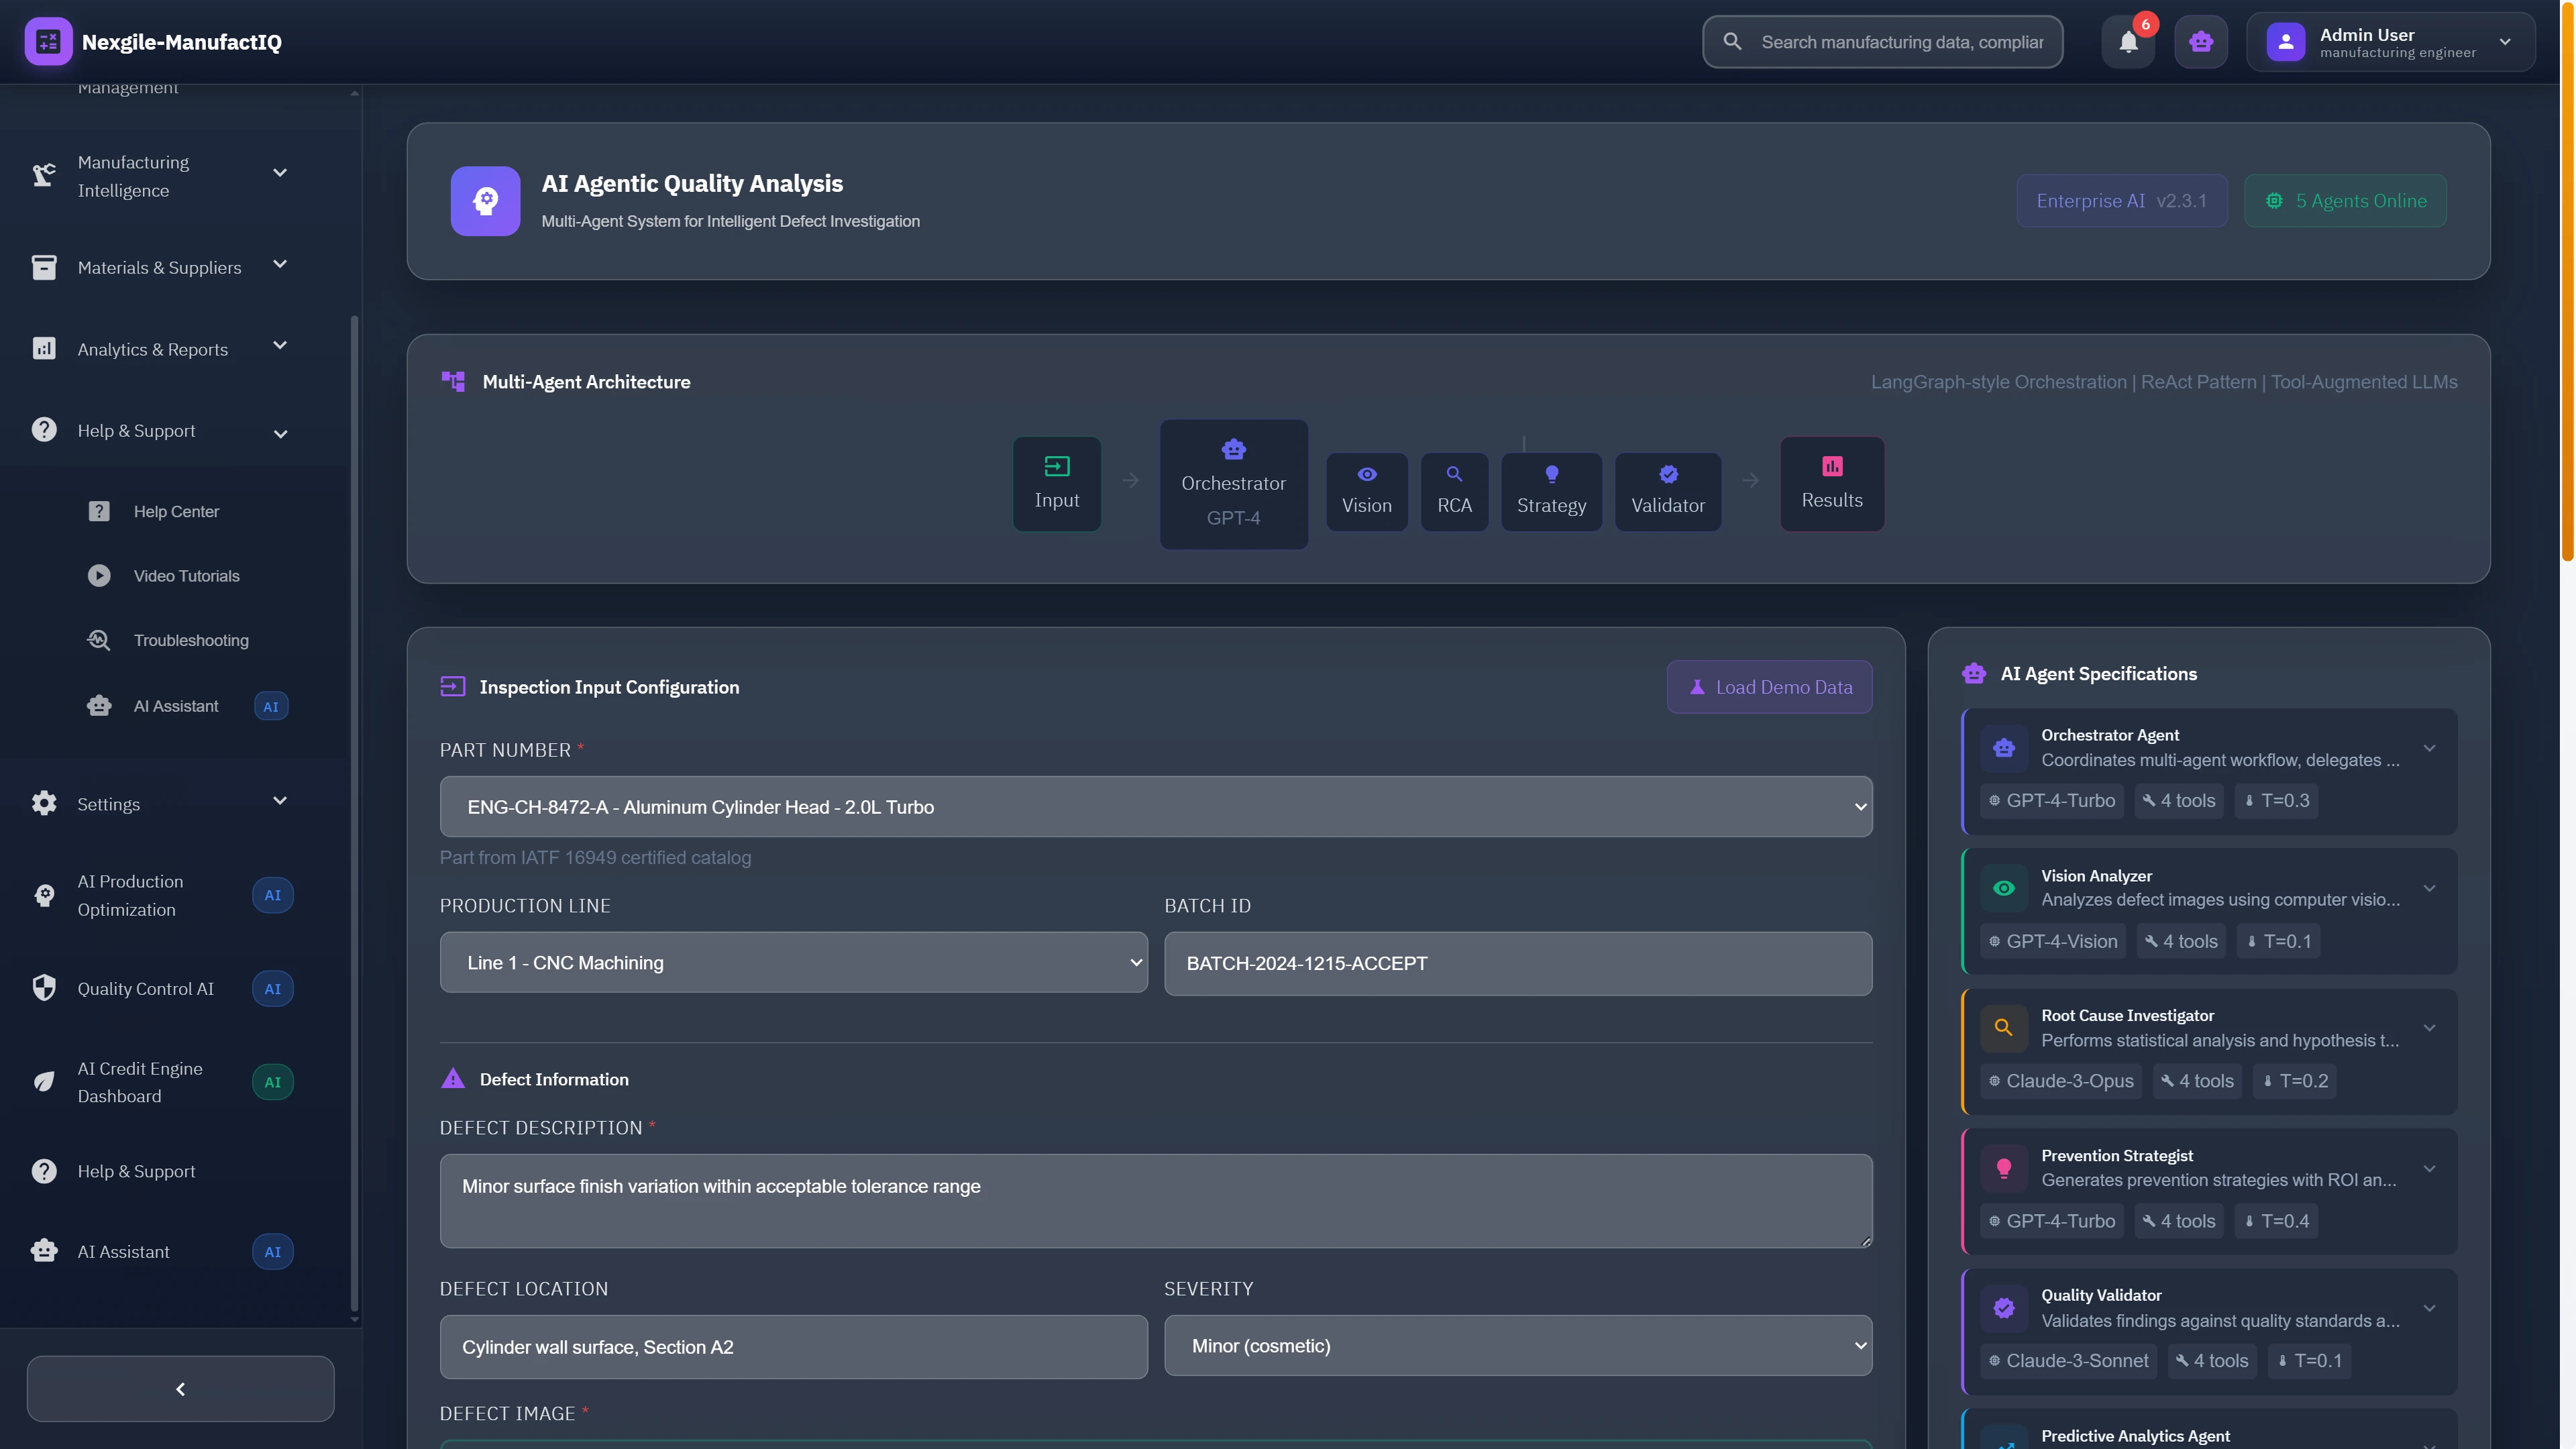Collapse the sidebar with arrow button

coord(180,1389)
